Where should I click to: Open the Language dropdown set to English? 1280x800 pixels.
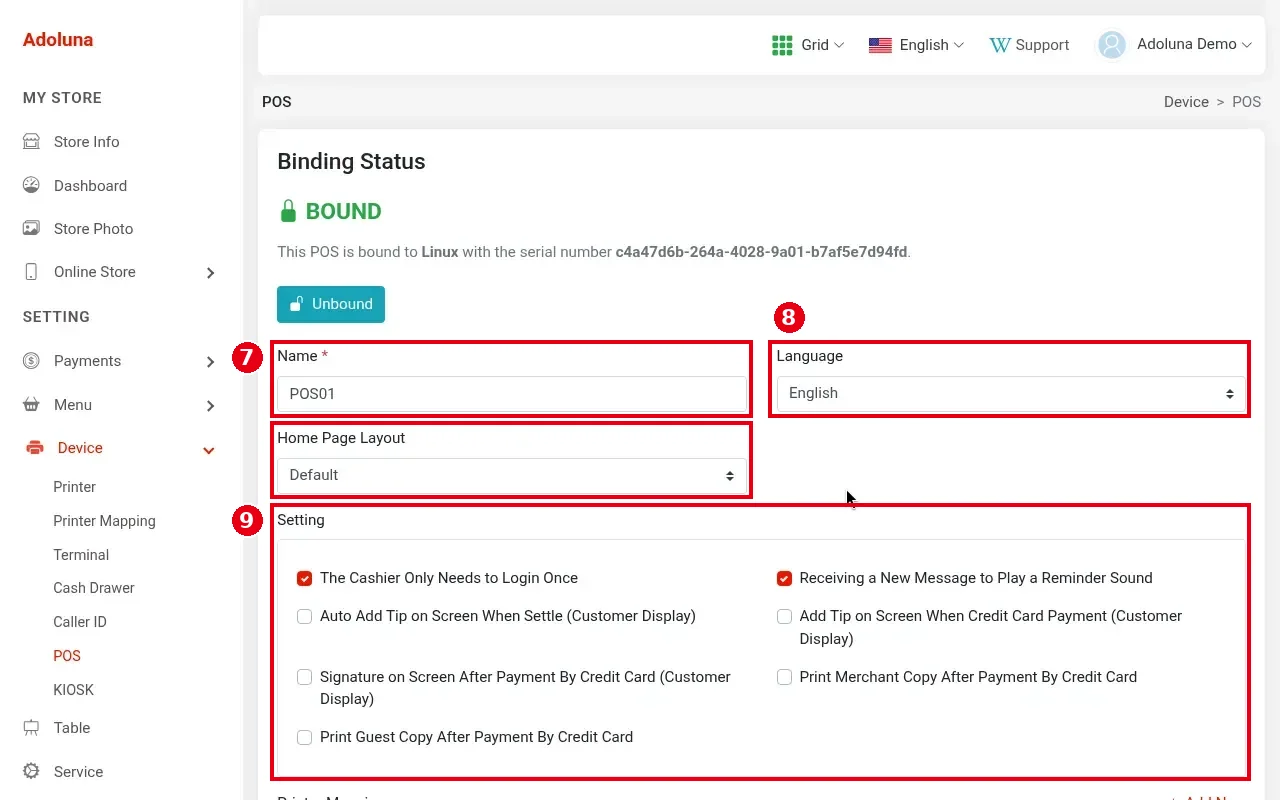tap(1011, 393)
